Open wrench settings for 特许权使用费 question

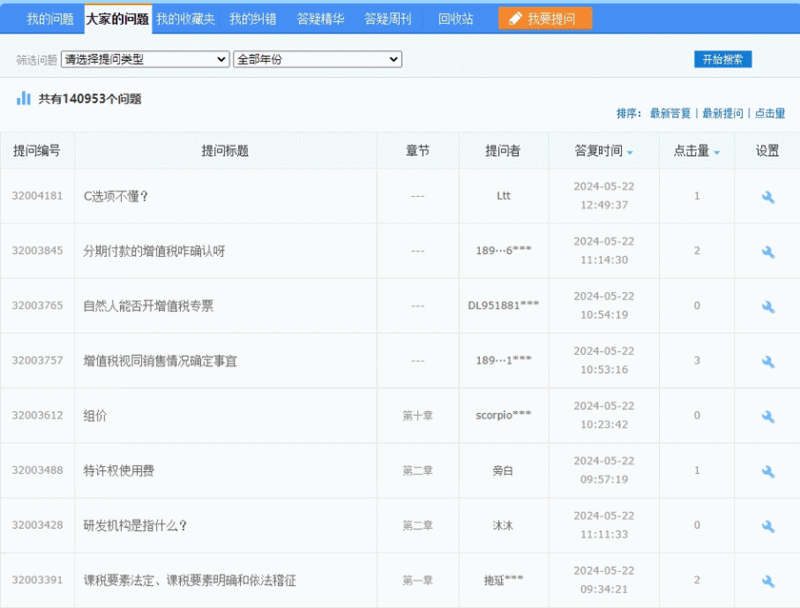tap(767, 470)
